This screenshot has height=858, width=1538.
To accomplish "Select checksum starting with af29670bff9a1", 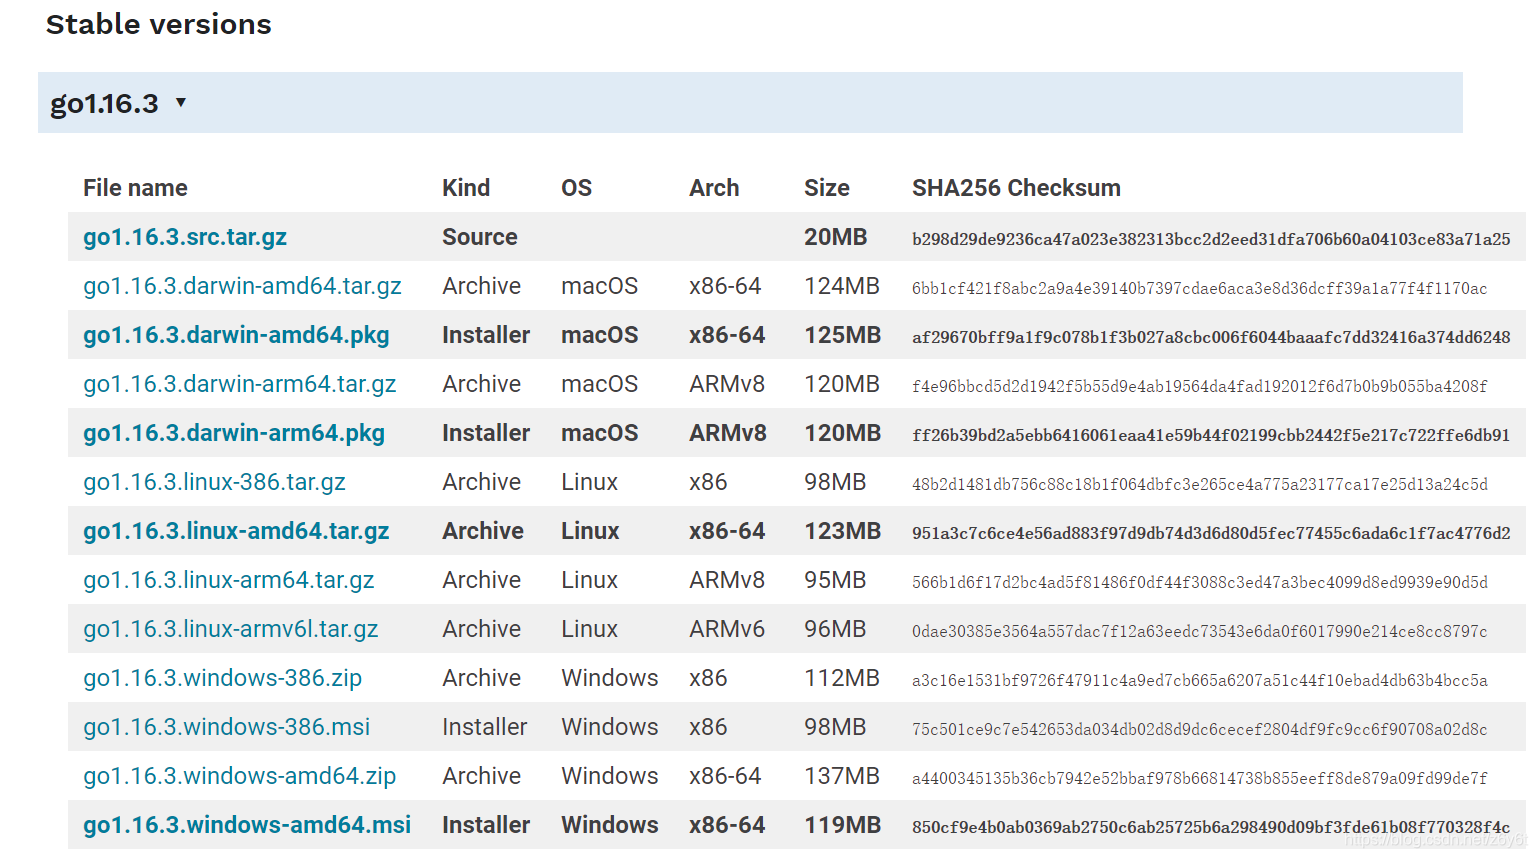I will tap(1211, 337).
